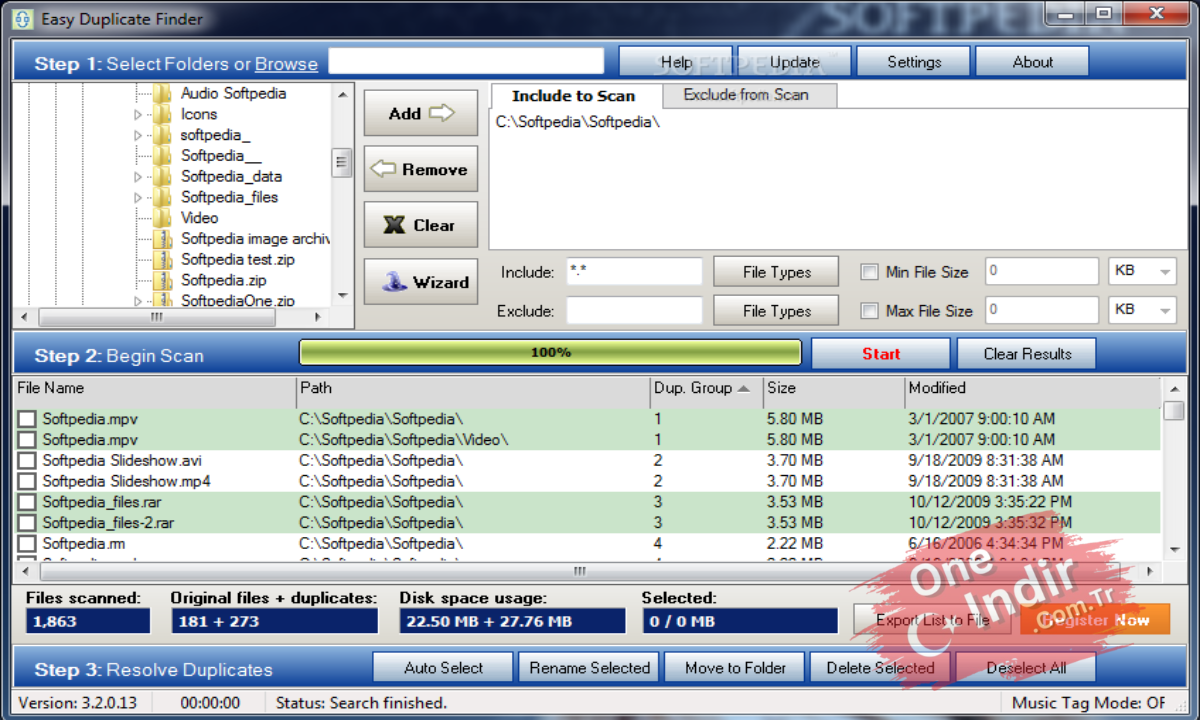The image size is (1200, 720).
Task: Click the left-arrow icon on Remove button
Action: 383,169
